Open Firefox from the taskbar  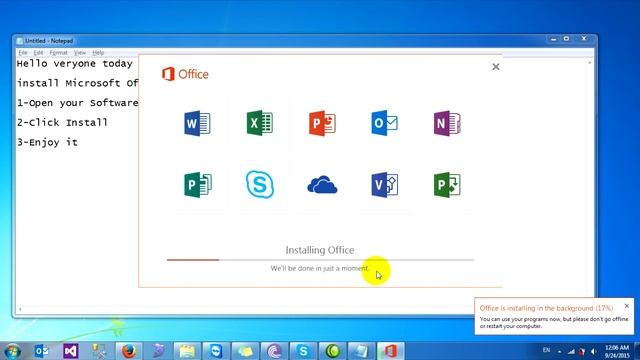pos(129,351)
